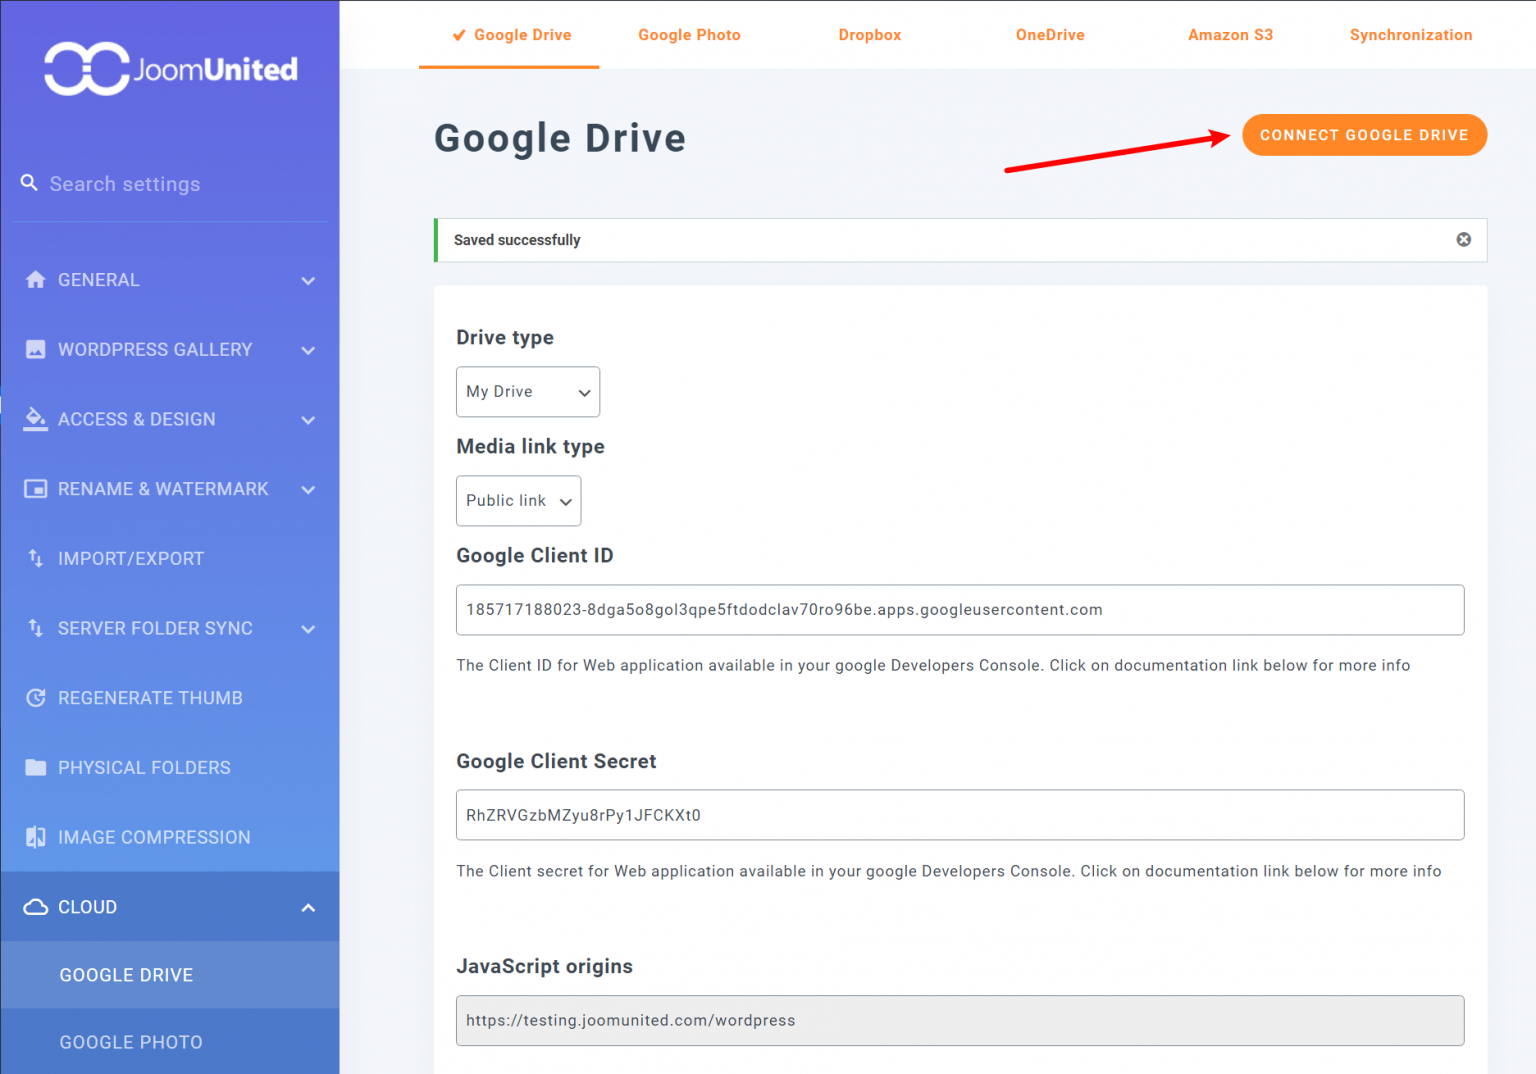Viewport: 1536px width, 1074px height.
Task: Click the Rename & Watermark icon
Action: 36,489
